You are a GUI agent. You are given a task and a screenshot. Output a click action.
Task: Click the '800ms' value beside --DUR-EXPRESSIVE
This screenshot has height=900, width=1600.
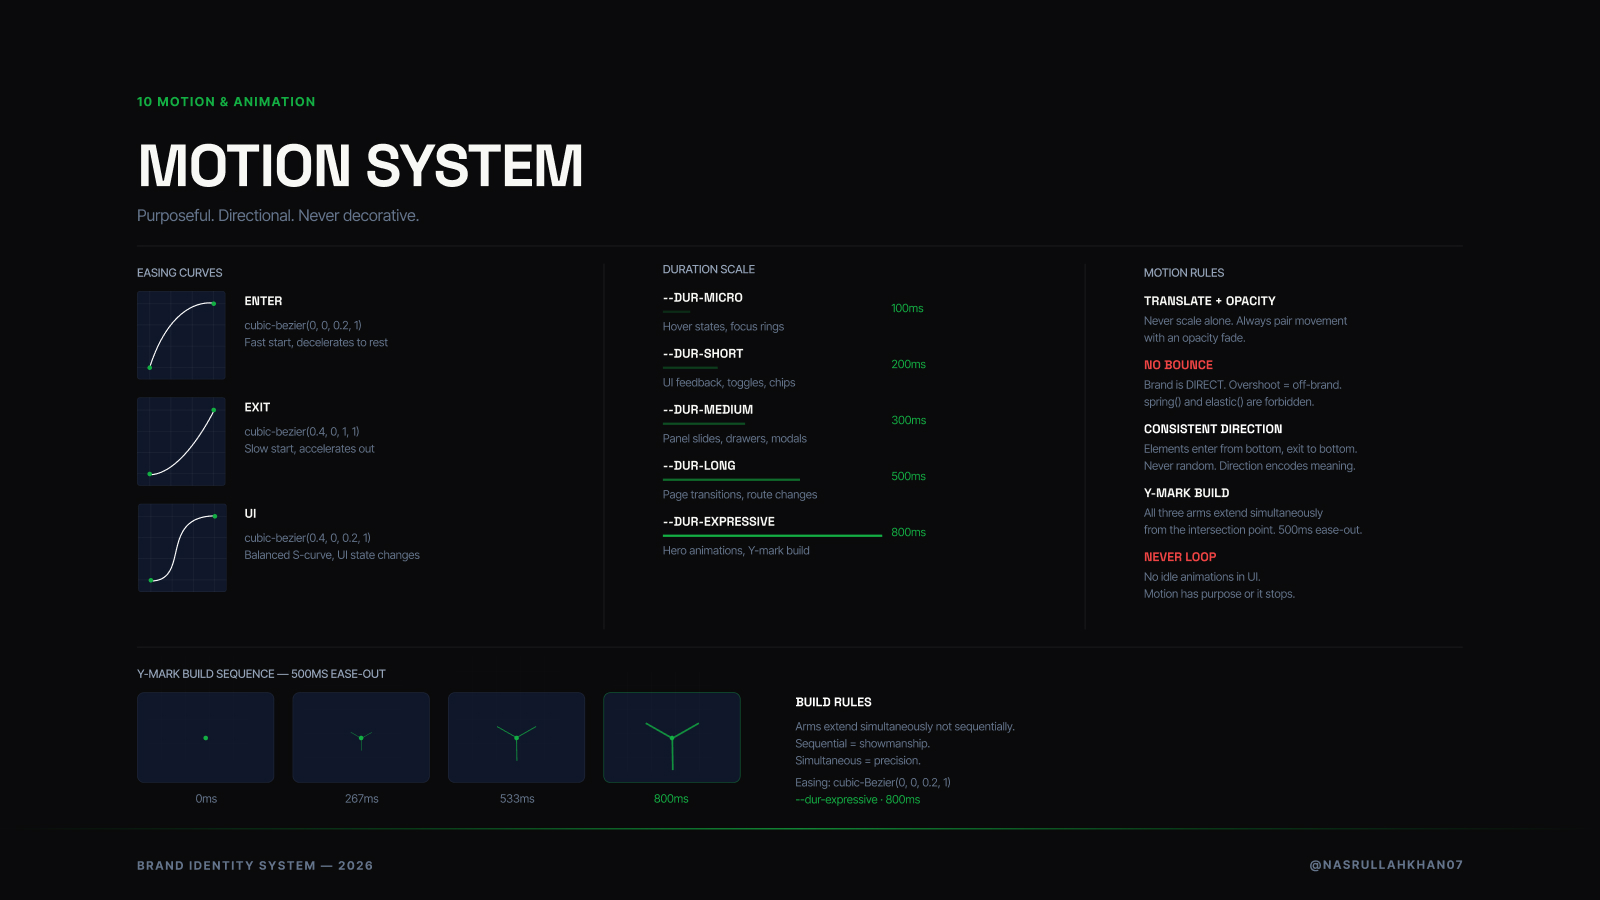tap(908, 532)
